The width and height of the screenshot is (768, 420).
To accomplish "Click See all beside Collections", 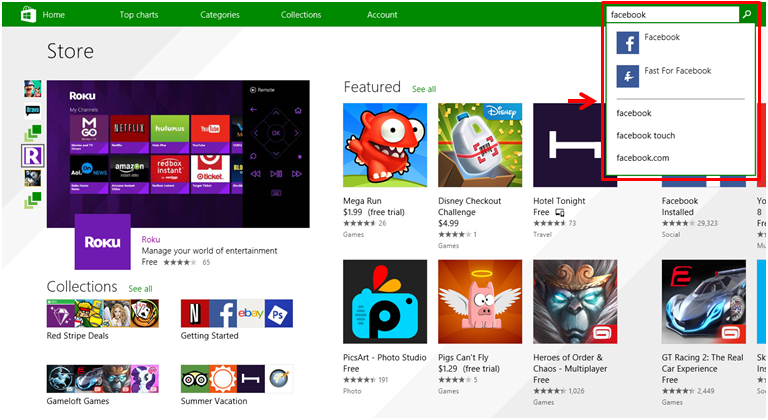I will point(140,289).
